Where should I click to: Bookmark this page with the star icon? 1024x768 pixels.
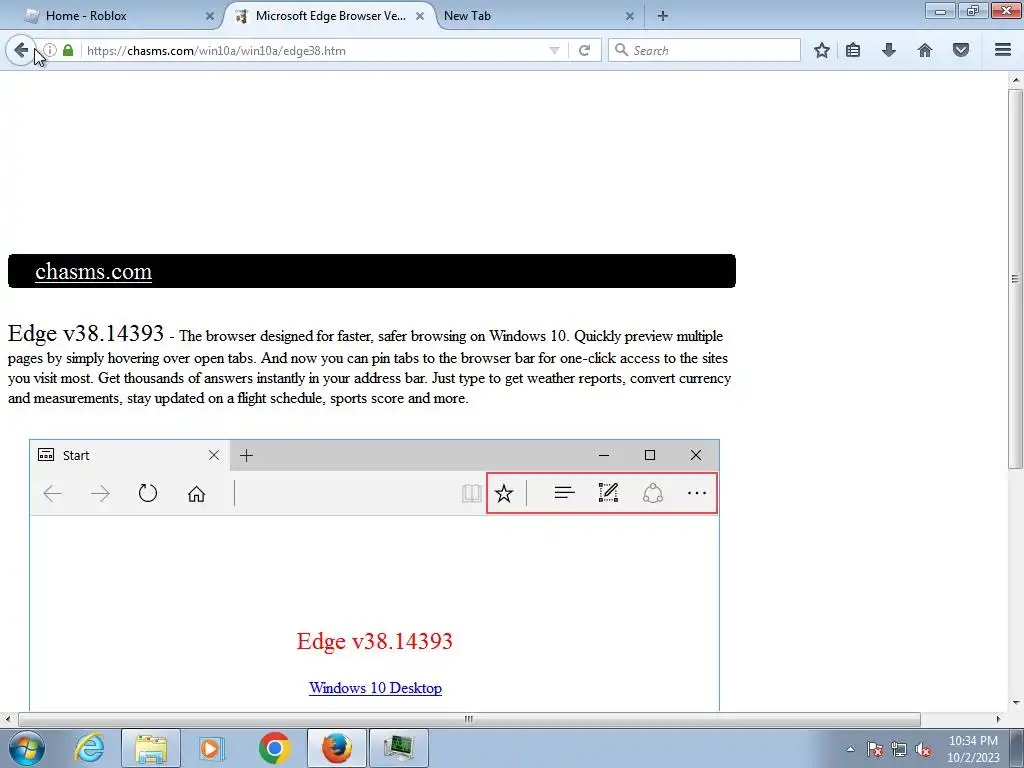click(x=822, y=50)
